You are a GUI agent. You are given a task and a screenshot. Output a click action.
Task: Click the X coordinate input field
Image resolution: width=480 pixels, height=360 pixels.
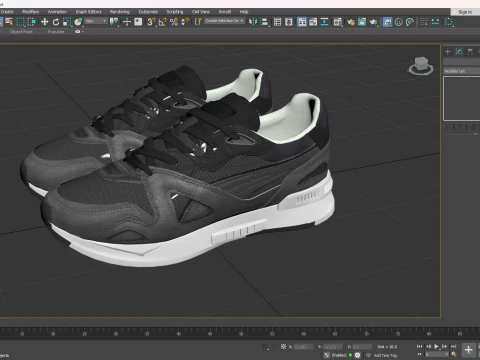tap(303, 347)
